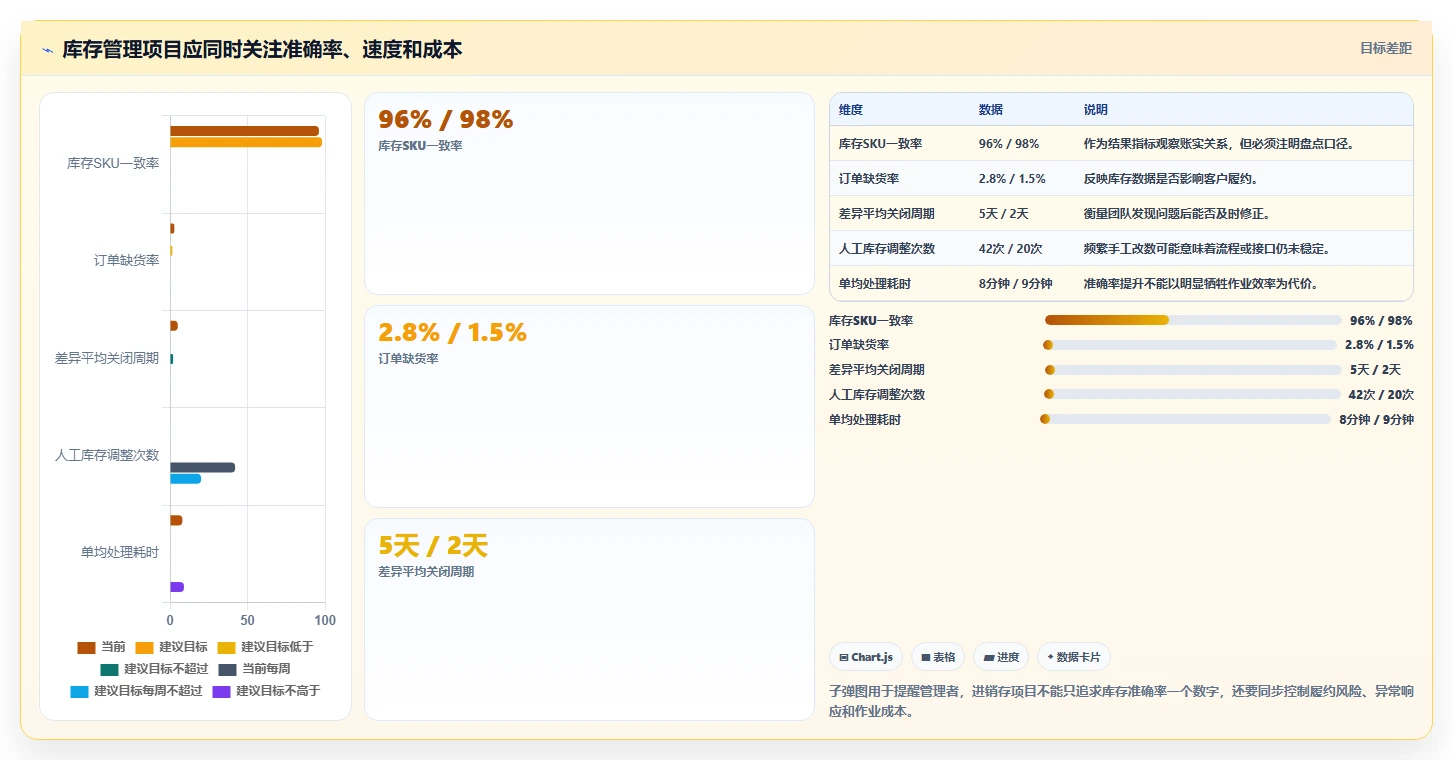Toggle the purple 建议目标不高于 legend dataset
Screen dimensions: 1453x760
click(266, 691)
